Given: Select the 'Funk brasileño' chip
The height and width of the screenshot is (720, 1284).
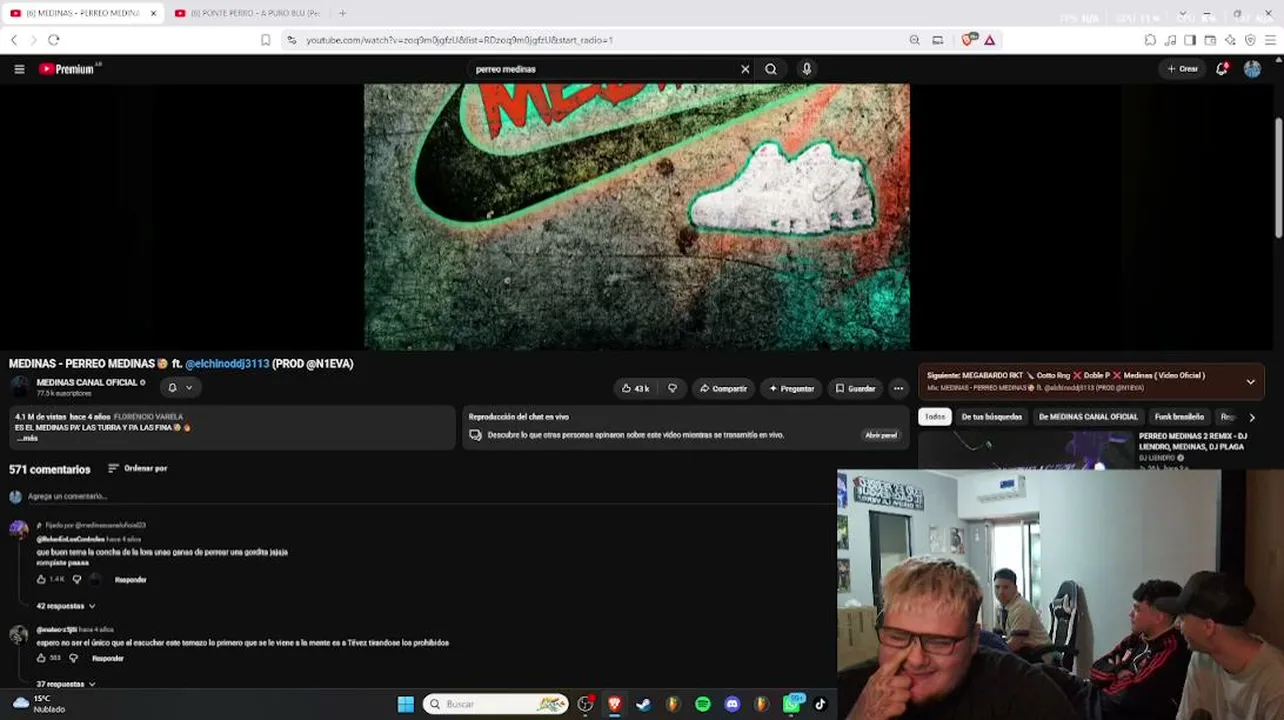Looking at the screenshot, I should pyautogui.click(x=1179, y=417).
